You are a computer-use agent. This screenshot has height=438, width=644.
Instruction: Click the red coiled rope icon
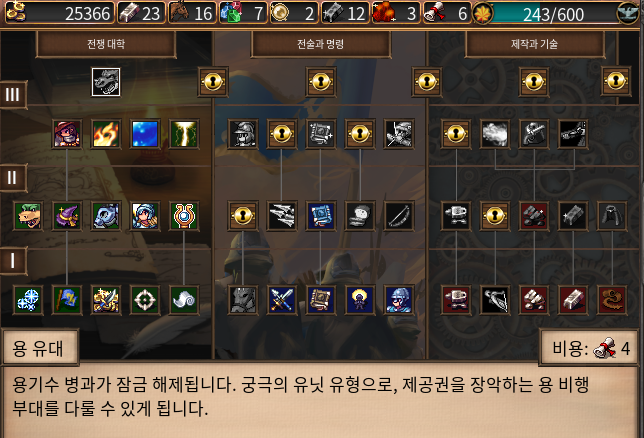click(x=612, y=300)
